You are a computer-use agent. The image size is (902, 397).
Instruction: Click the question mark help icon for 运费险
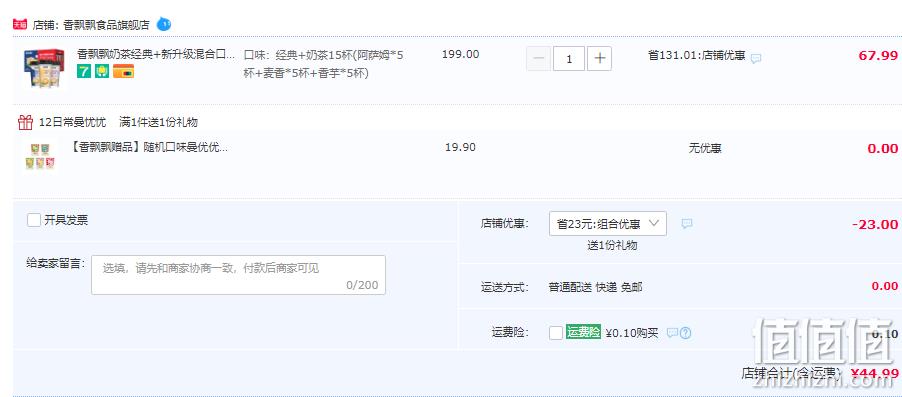685,333
